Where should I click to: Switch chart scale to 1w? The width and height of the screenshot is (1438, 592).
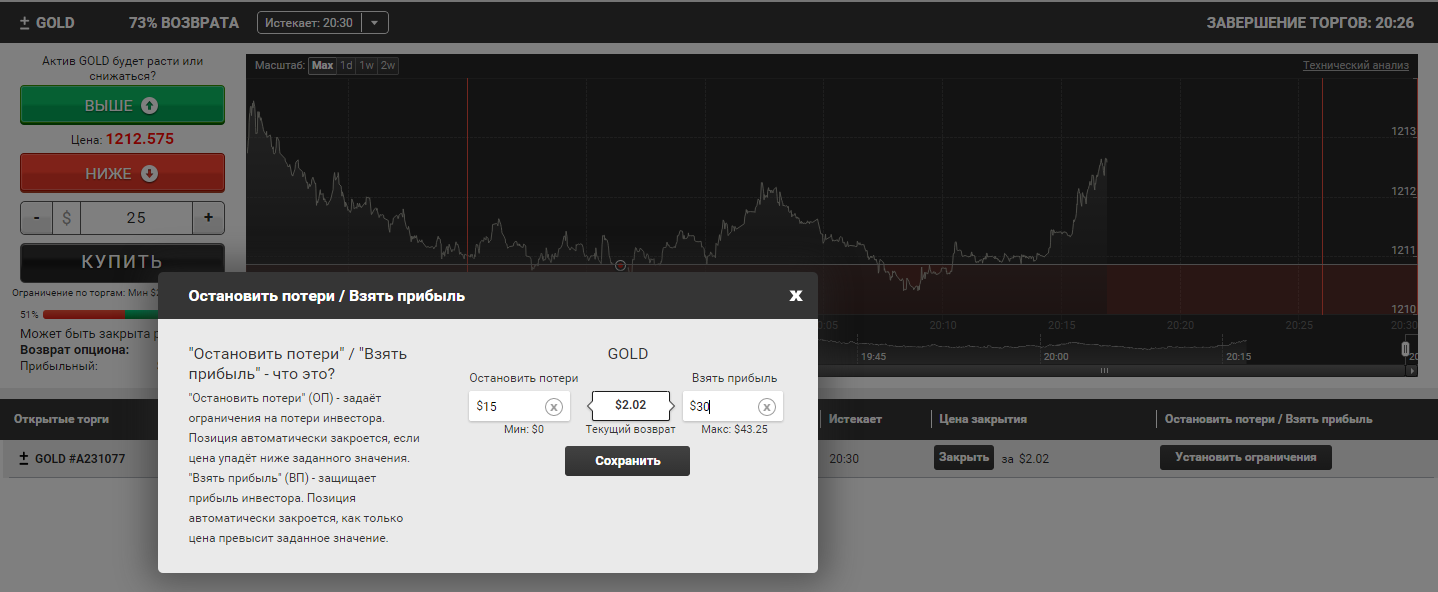tap(367, 66)
